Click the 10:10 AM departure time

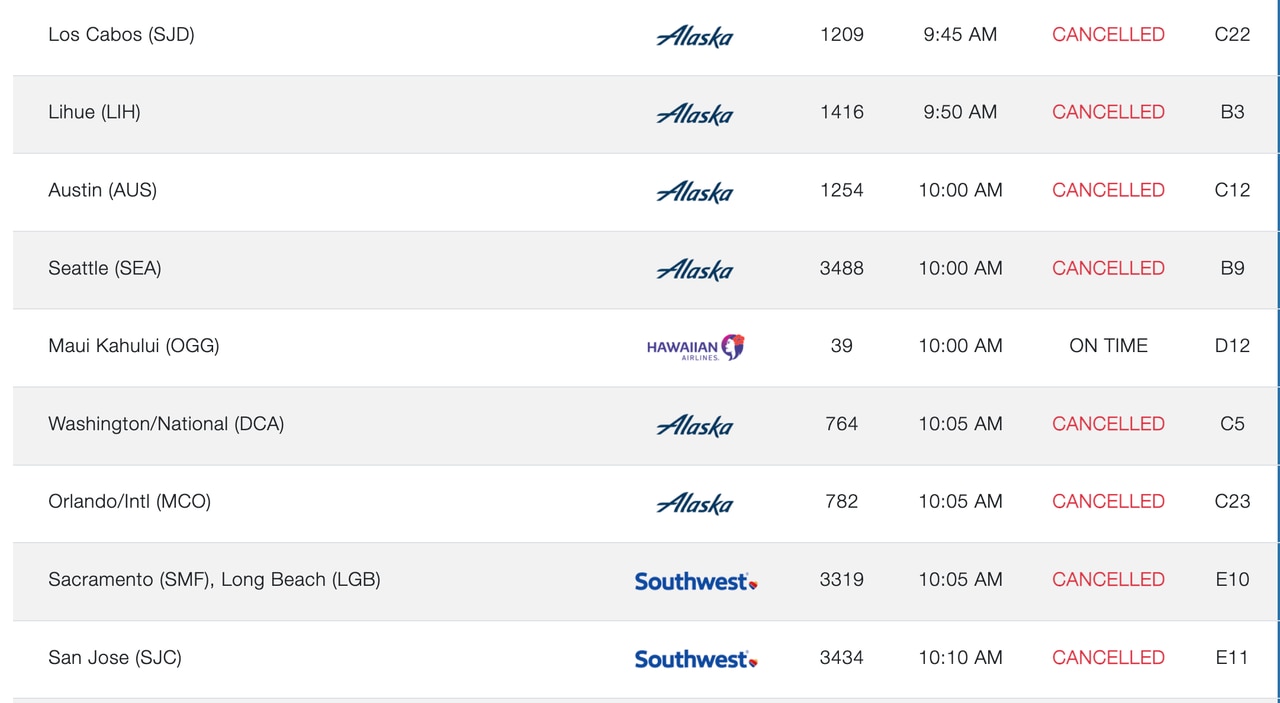pos(960,657)
